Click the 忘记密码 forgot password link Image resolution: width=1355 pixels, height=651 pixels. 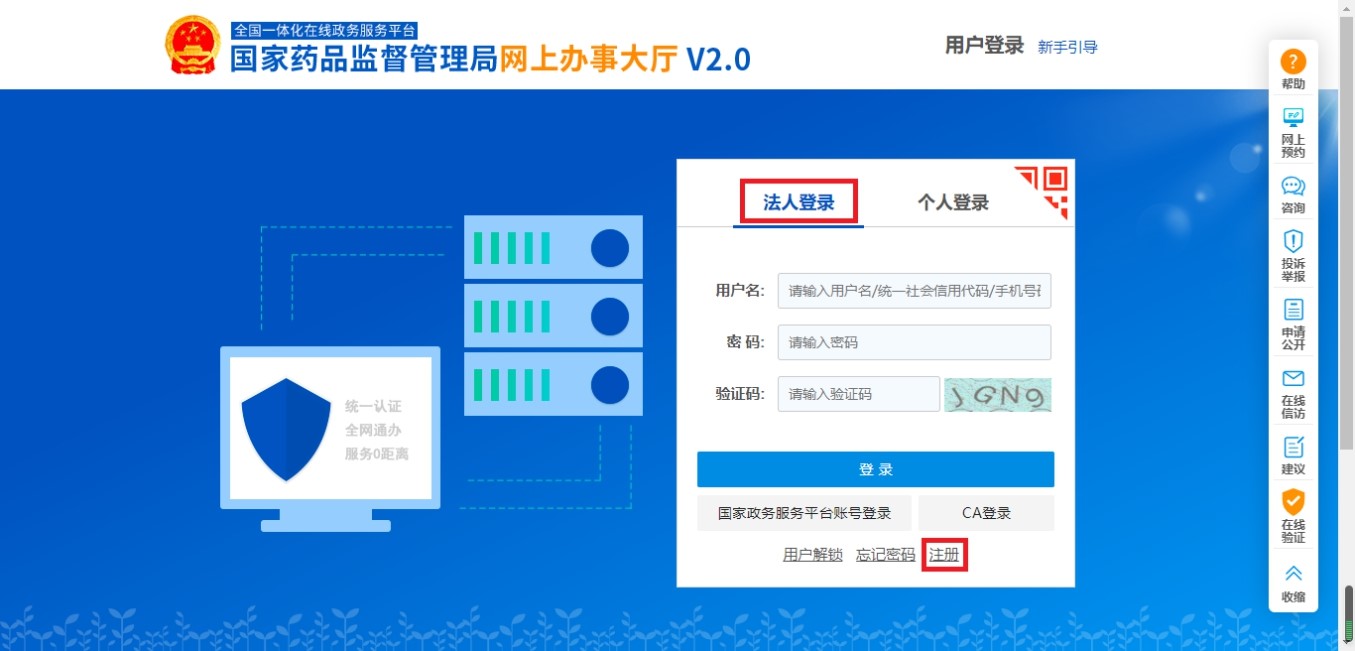coord(884,553)
